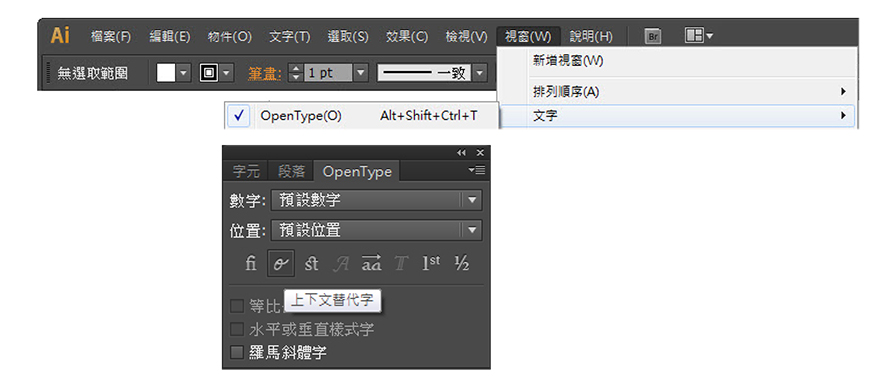
Task: Enable discretionary ligatures st icon
Action: [x=311, y=263]
